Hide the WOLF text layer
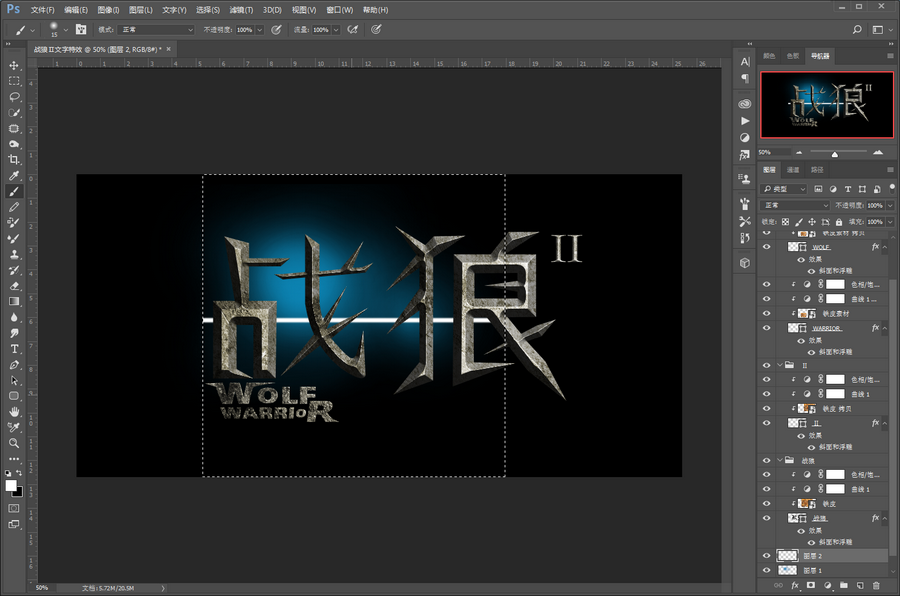900x596 pixels. [x=767, y=246]
